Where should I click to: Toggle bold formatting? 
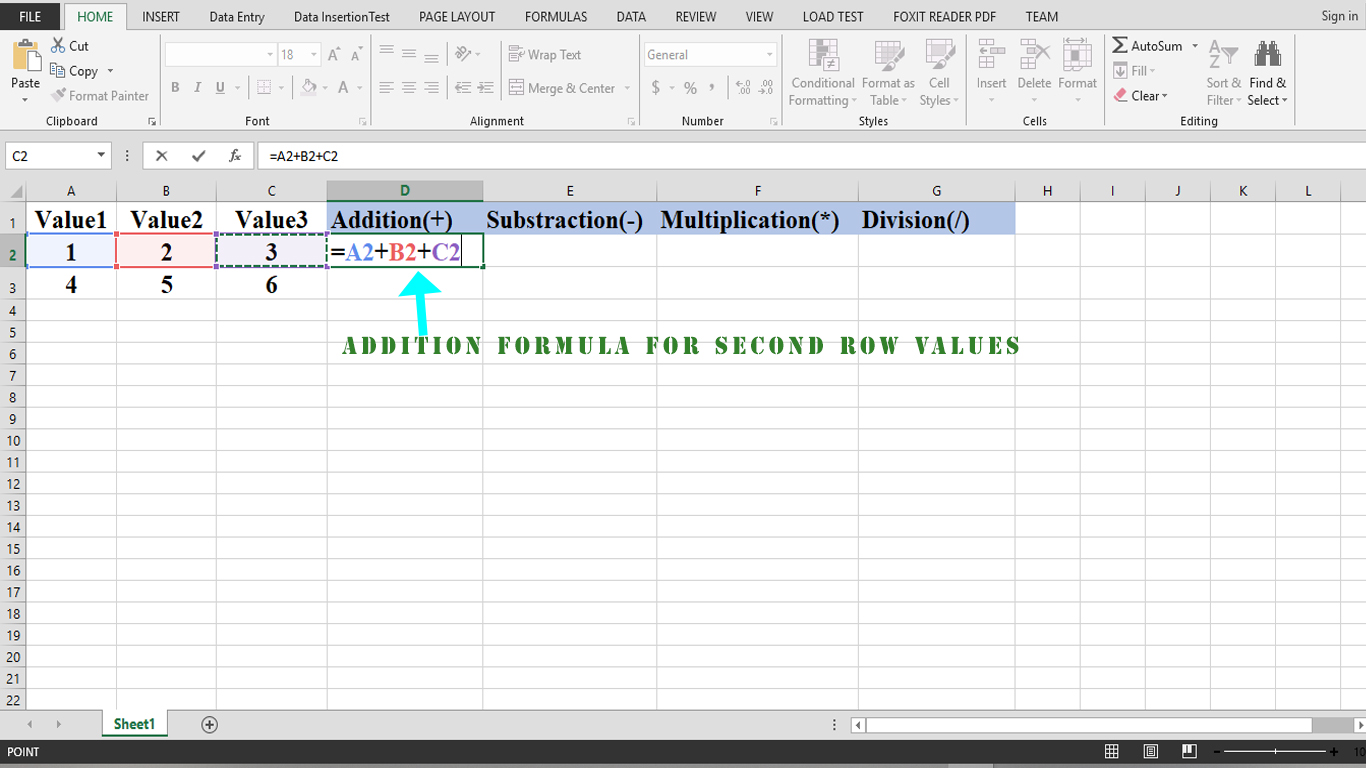click(x=175, y=88)
